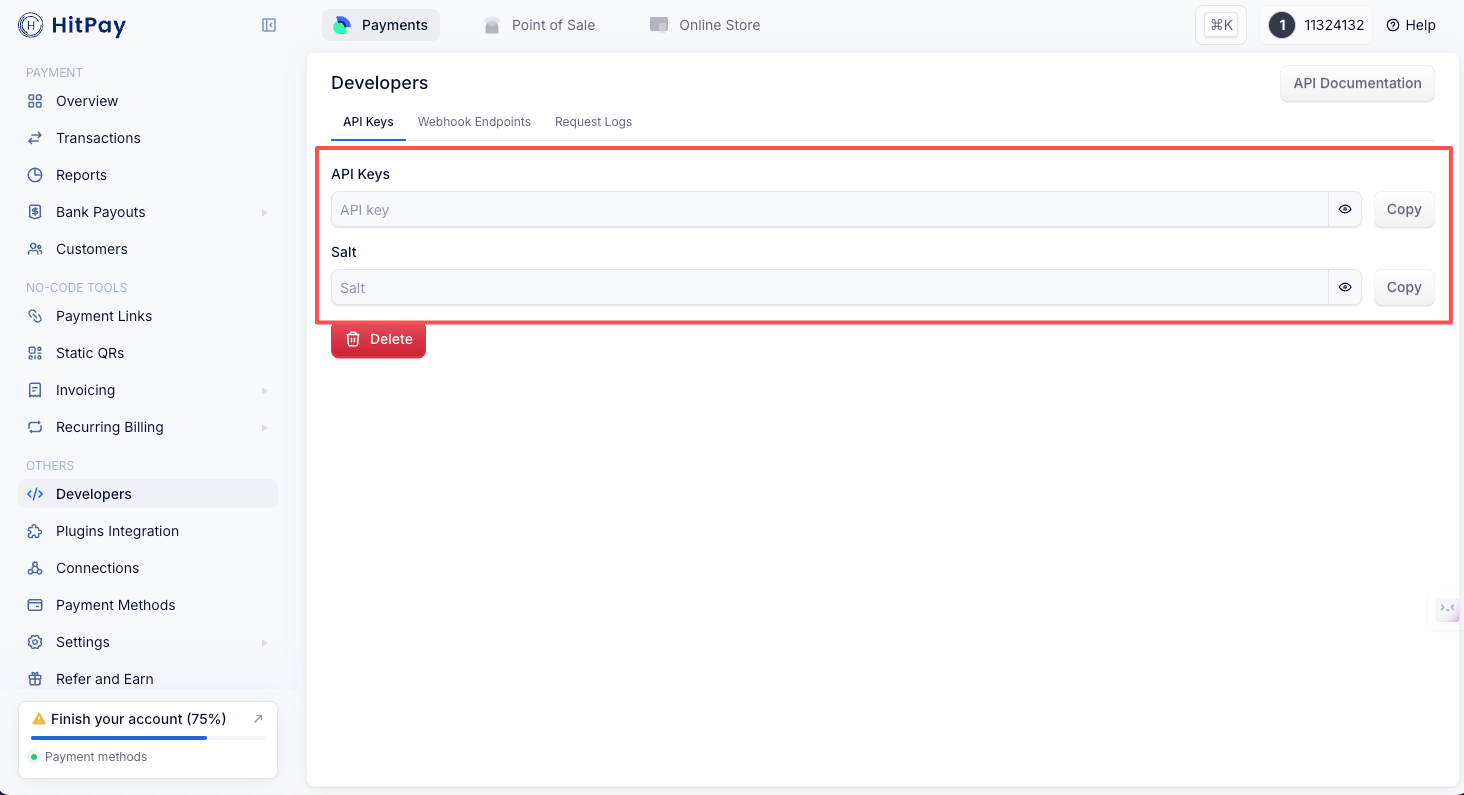Open Help from the top bar
The height and width of the screenshot is (795, 1464).
(1410, 25)
